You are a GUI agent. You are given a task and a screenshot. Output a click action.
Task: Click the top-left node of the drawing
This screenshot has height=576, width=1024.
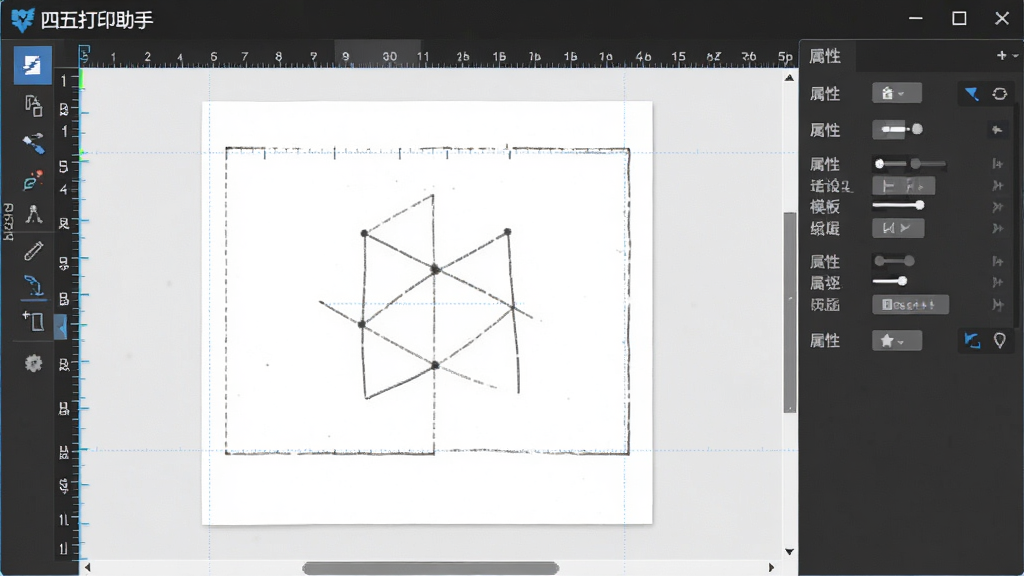click(364, 233)
